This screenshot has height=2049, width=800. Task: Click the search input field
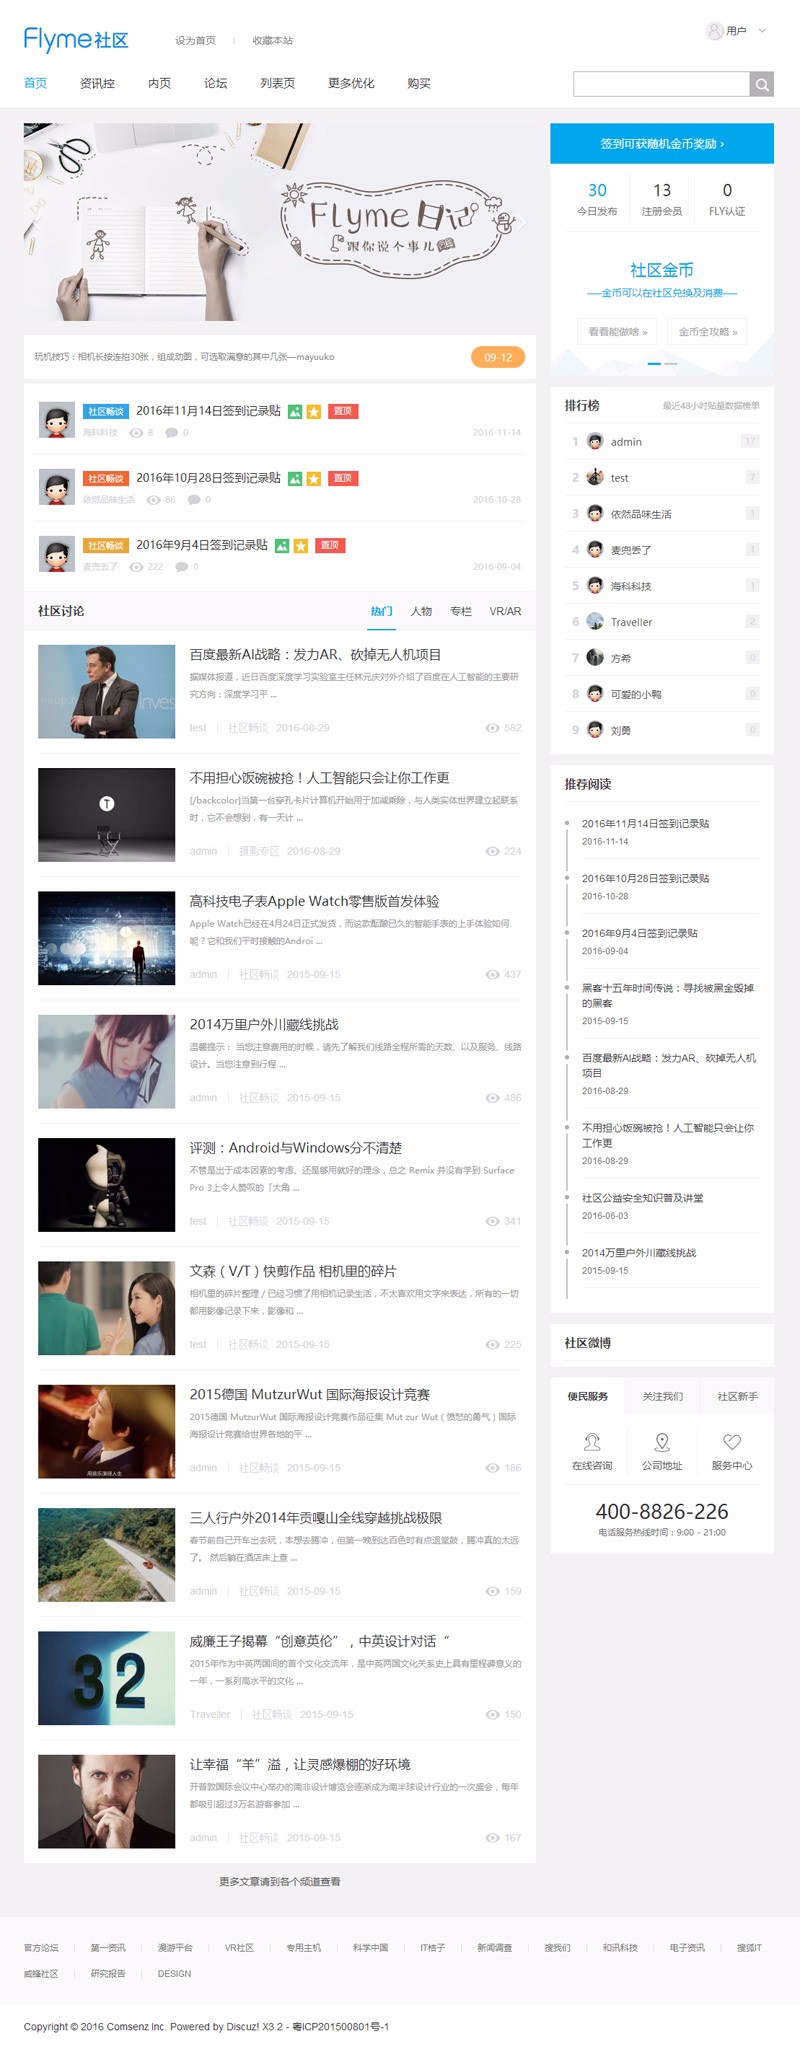661,84
